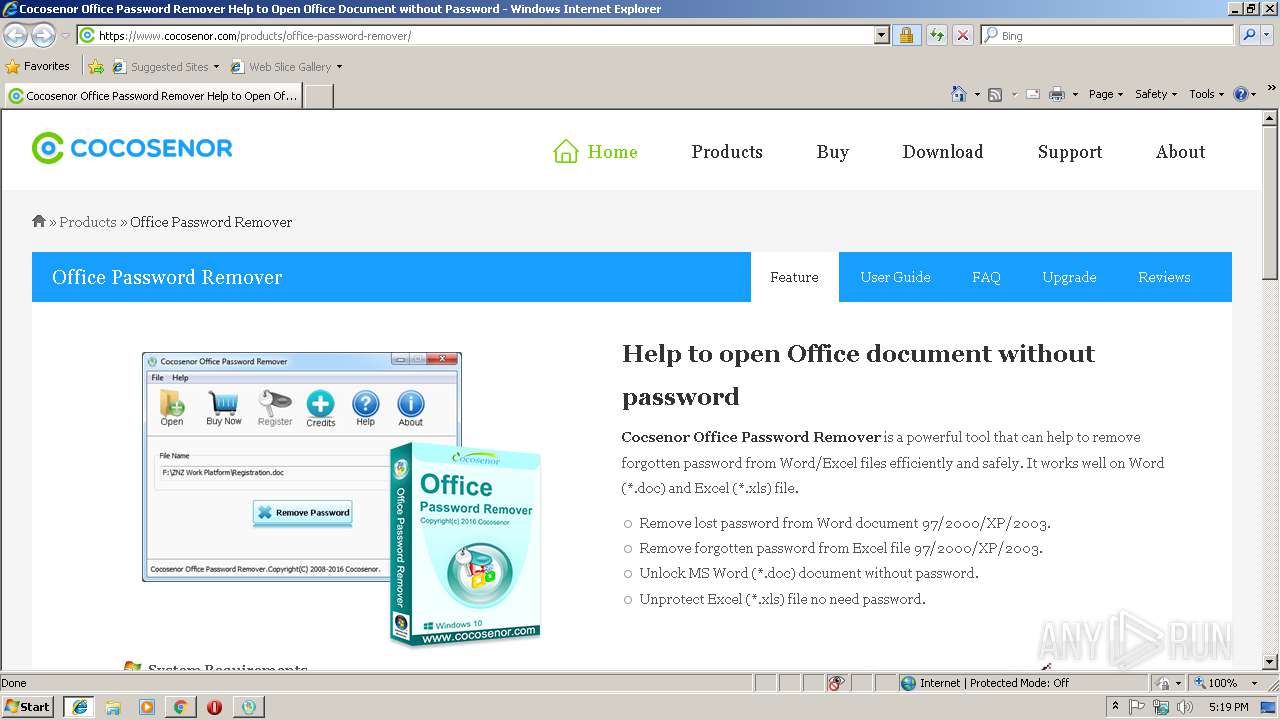
Task: Click the red Stop loading icon
Action: tap(962, 35)
